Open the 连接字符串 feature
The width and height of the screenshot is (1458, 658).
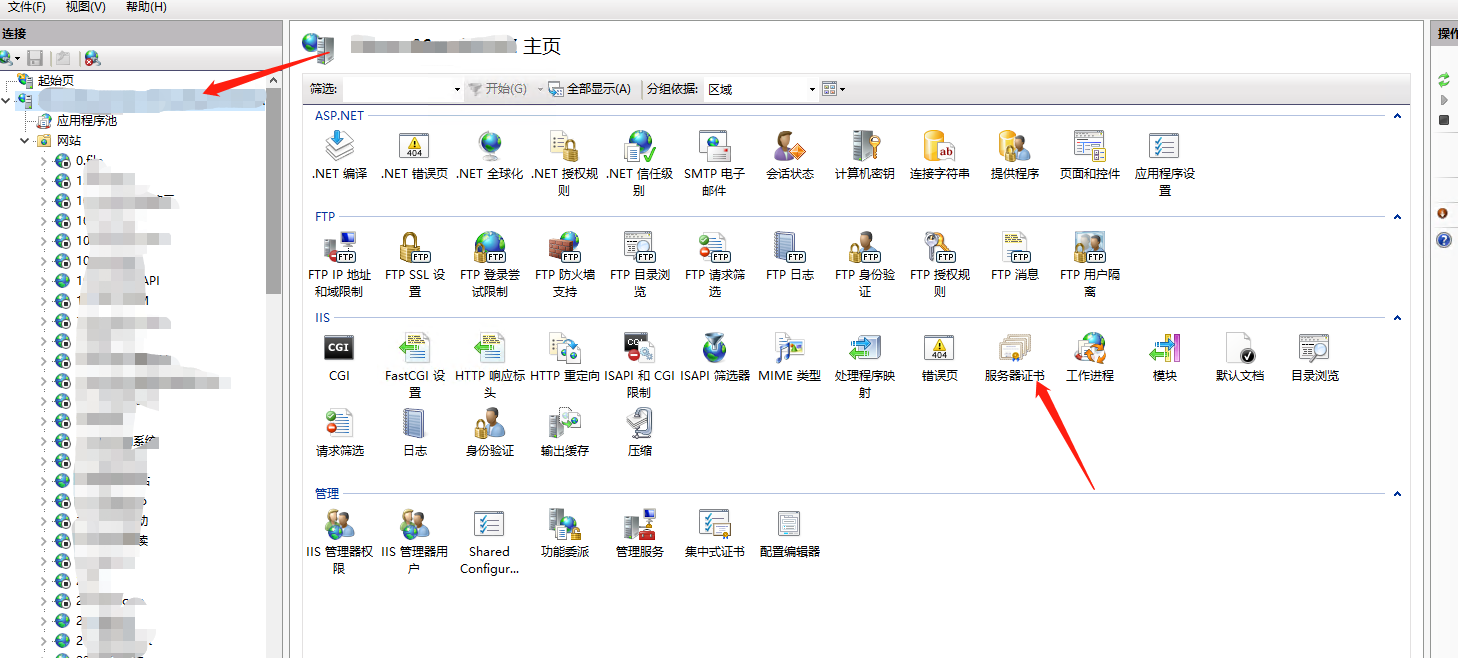(x=940, y=156)
